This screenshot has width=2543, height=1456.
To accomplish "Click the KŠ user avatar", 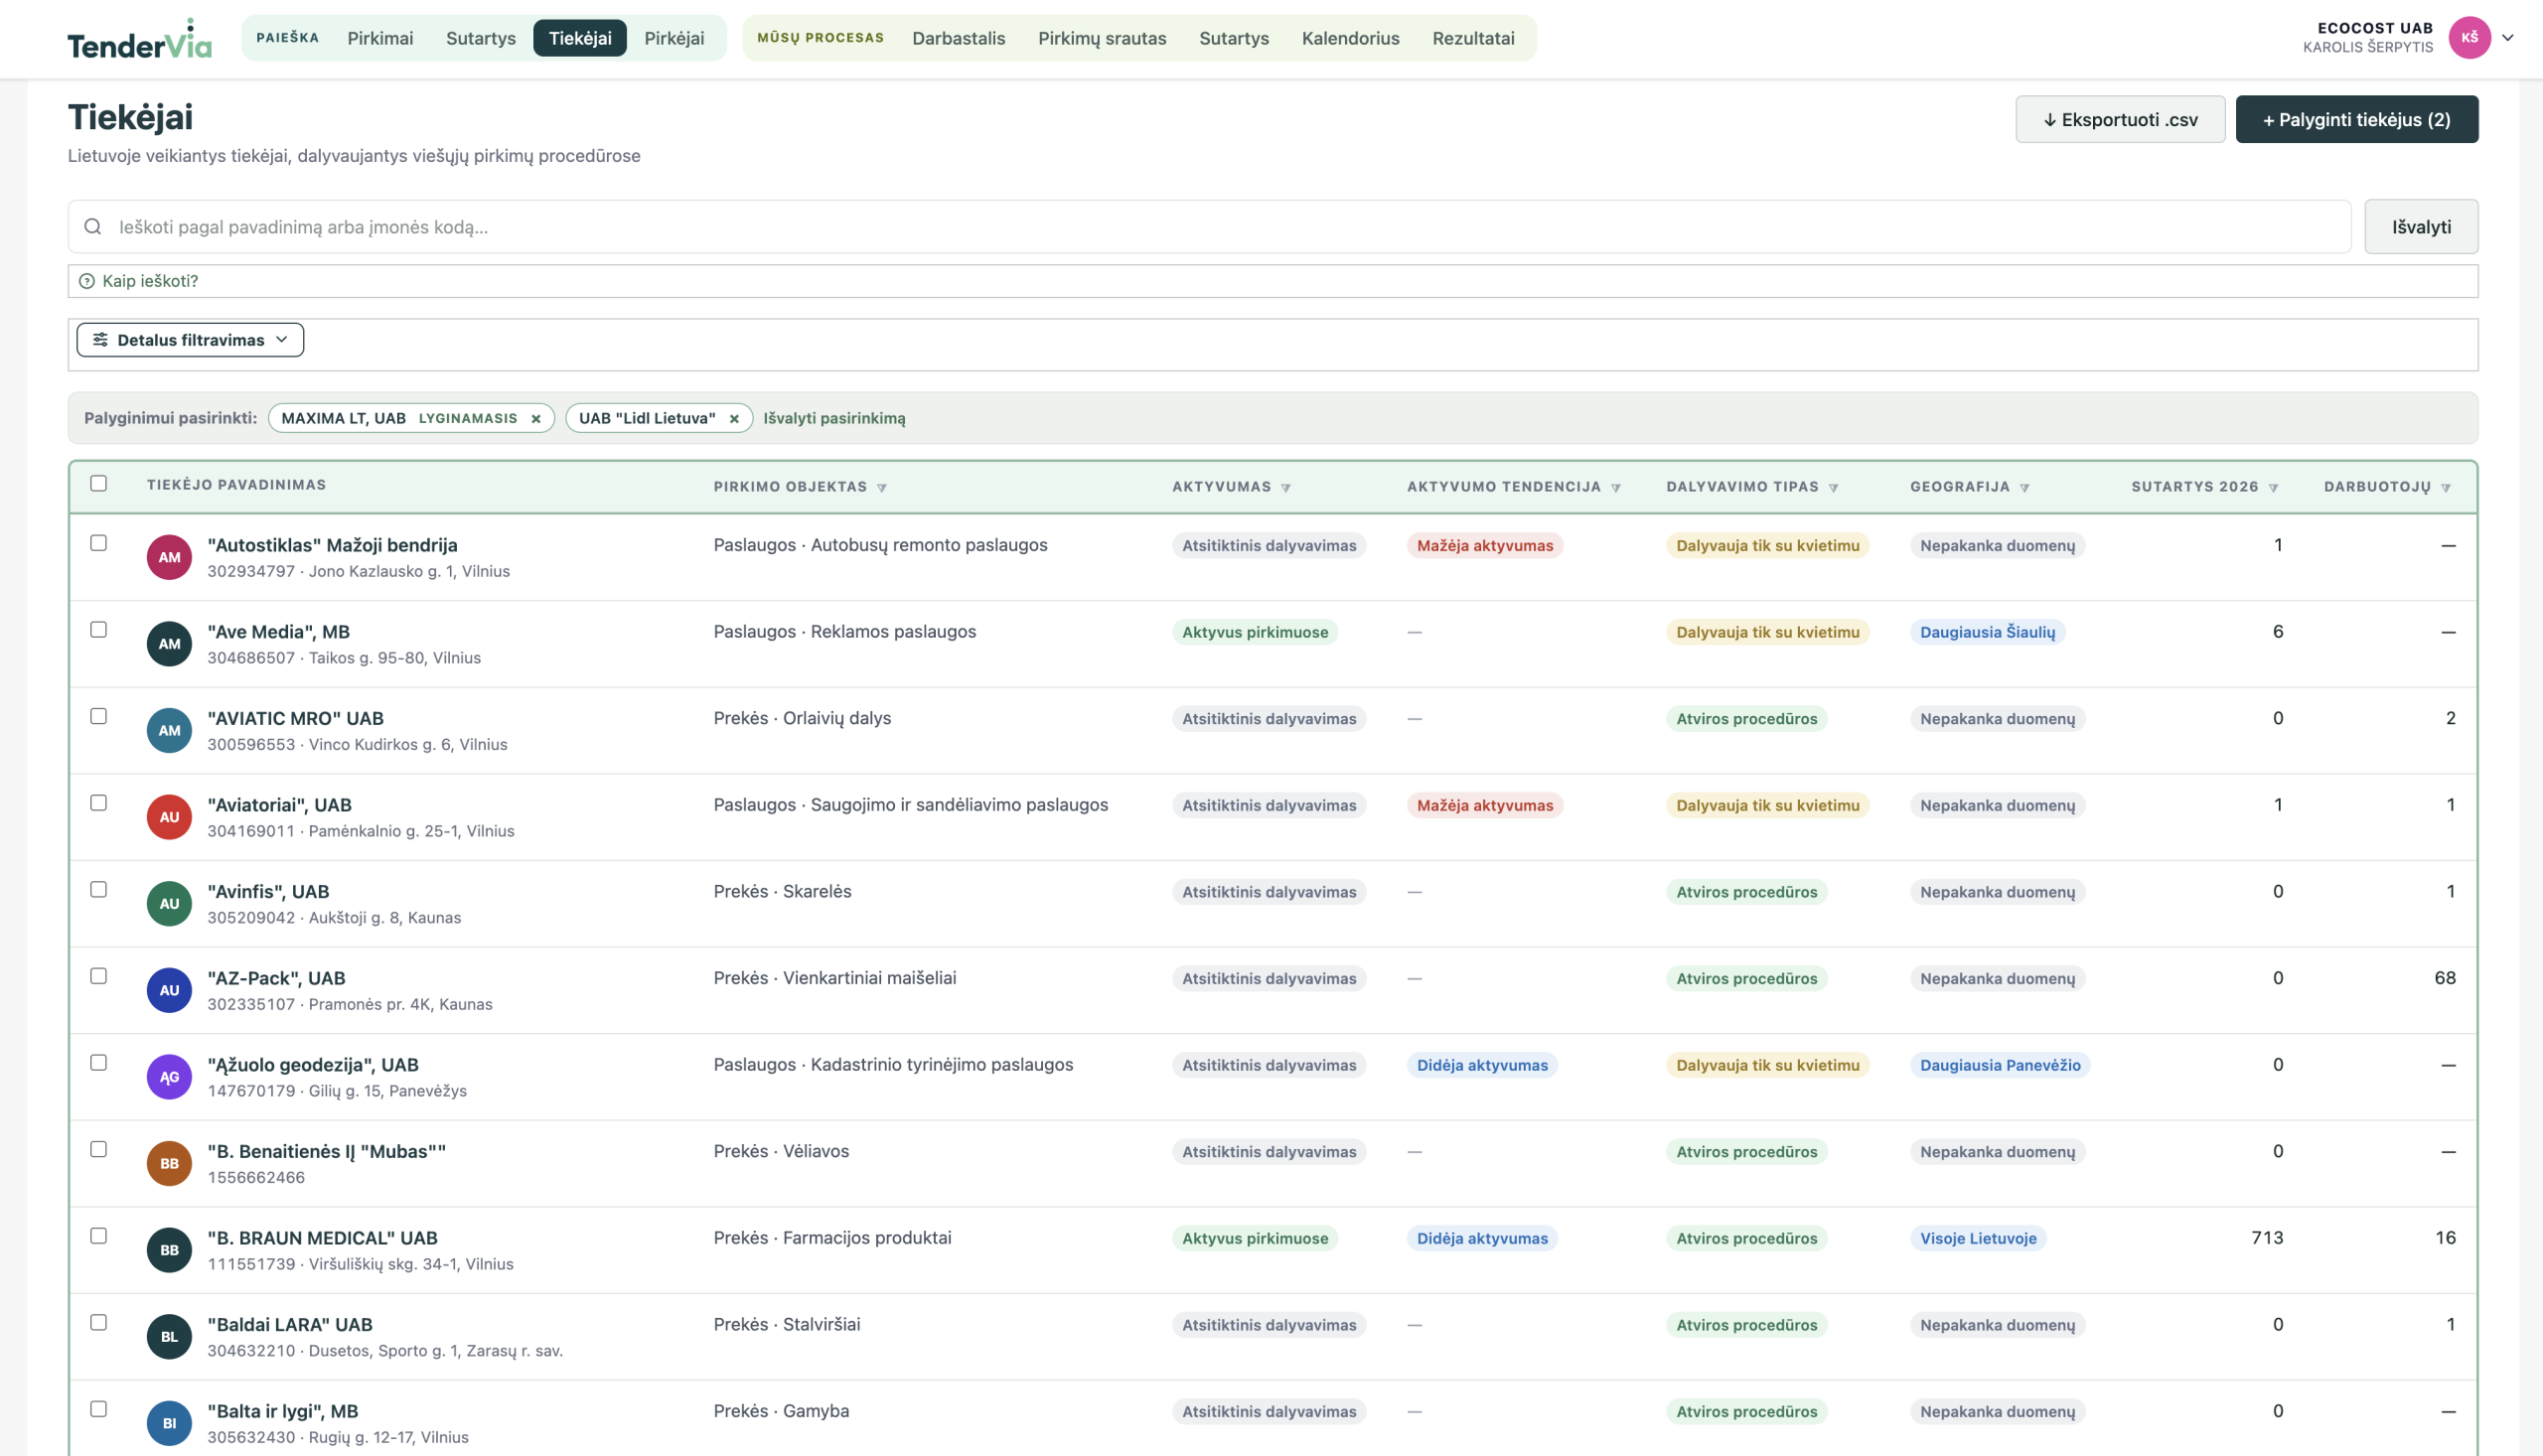I will coord(2469,38).
